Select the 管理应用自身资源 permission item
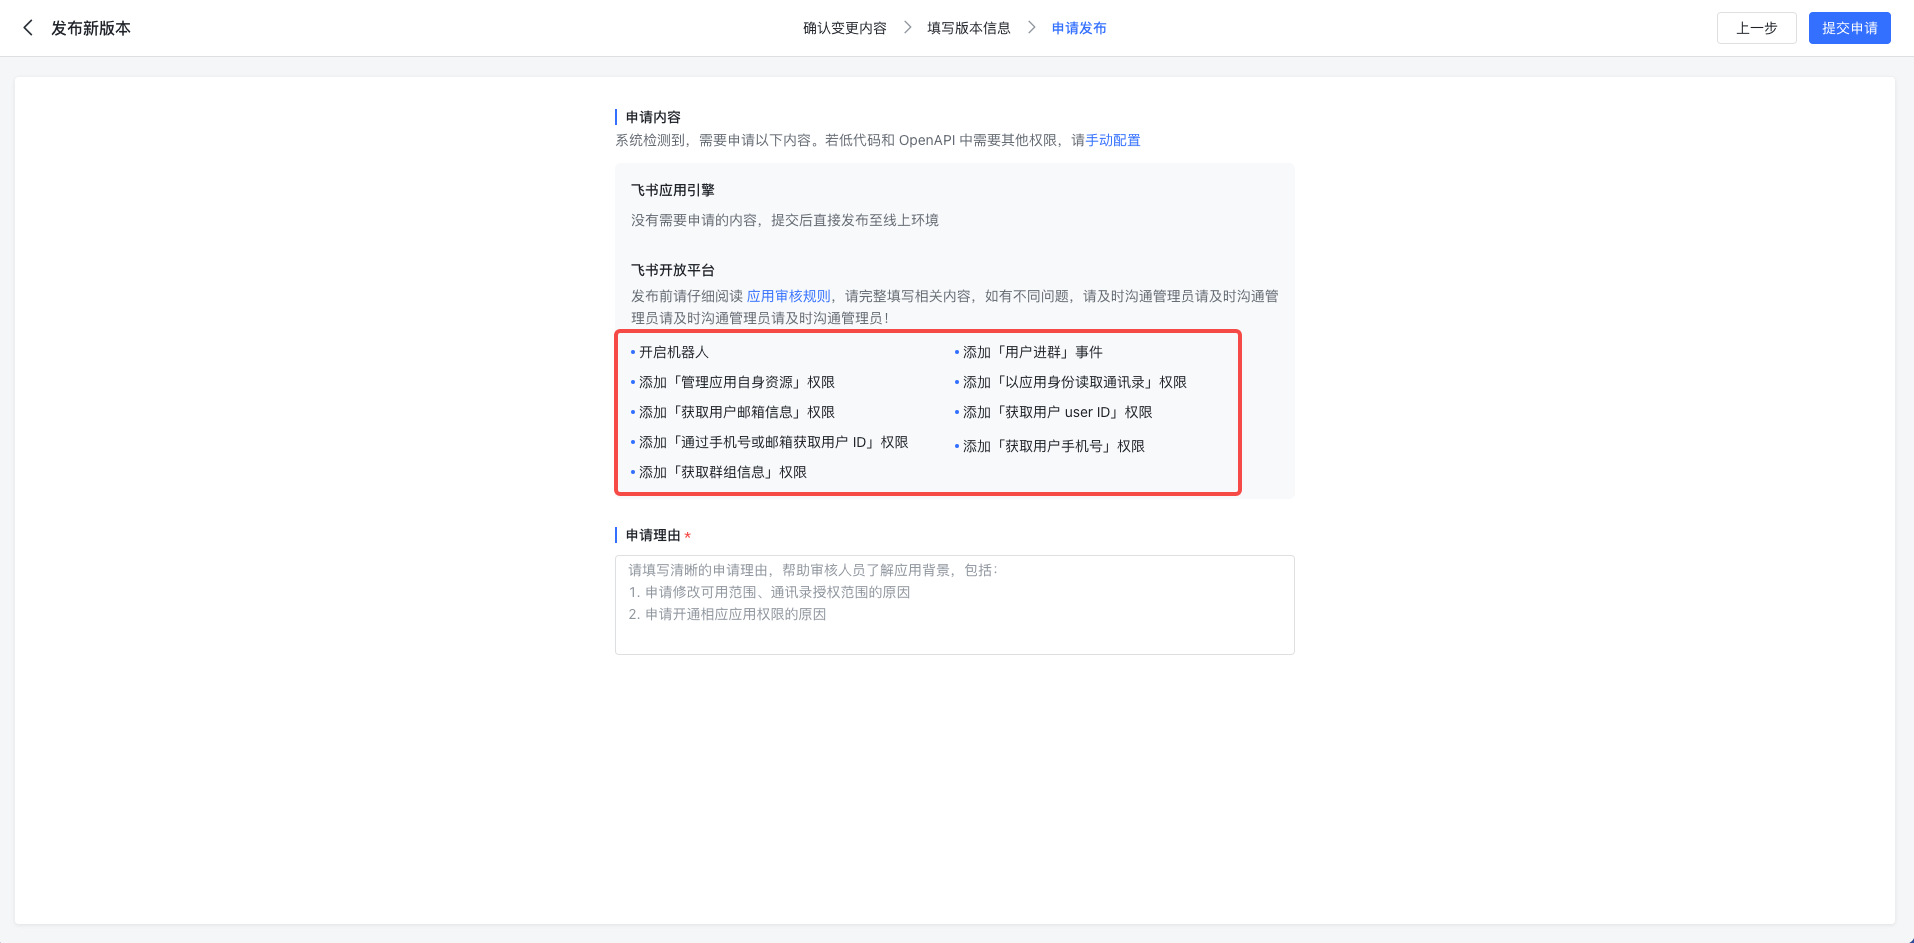Screen dimensions: 1914x943 click(736, 382)
